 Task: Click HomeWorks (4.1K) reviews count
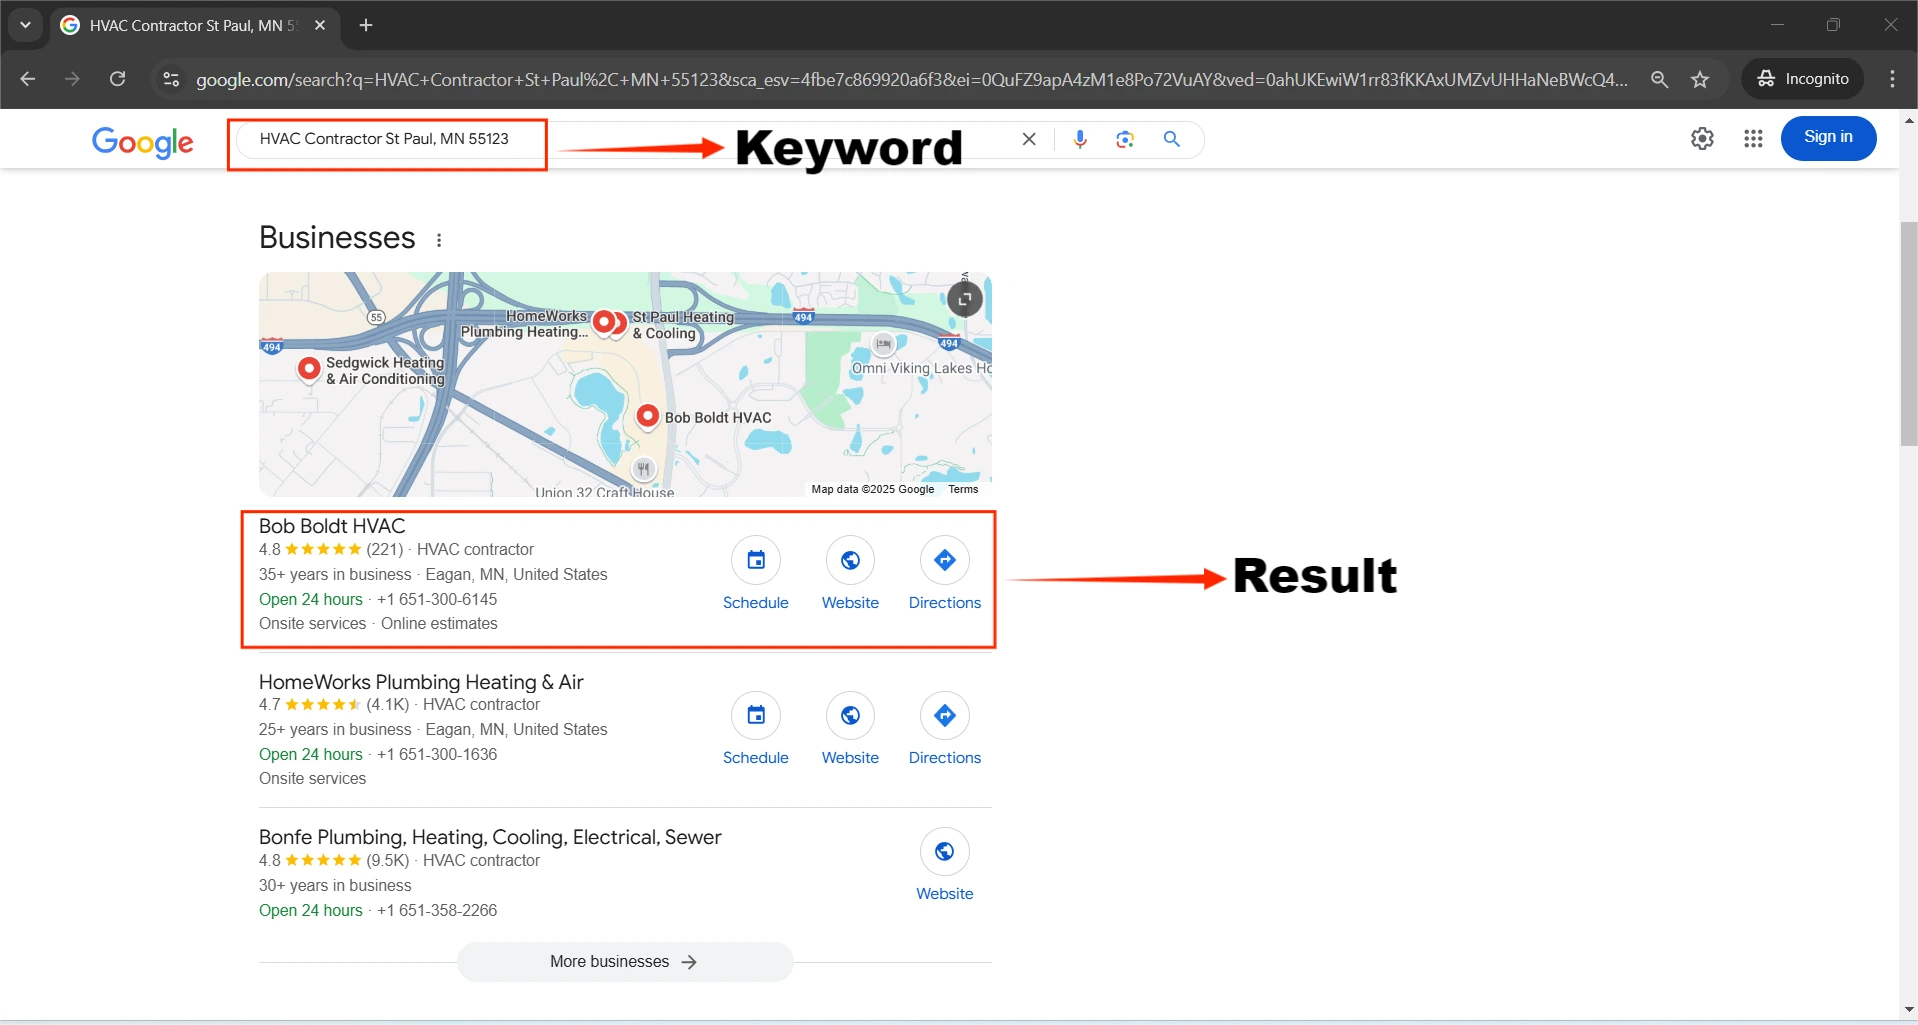click(x=388, y=704)
